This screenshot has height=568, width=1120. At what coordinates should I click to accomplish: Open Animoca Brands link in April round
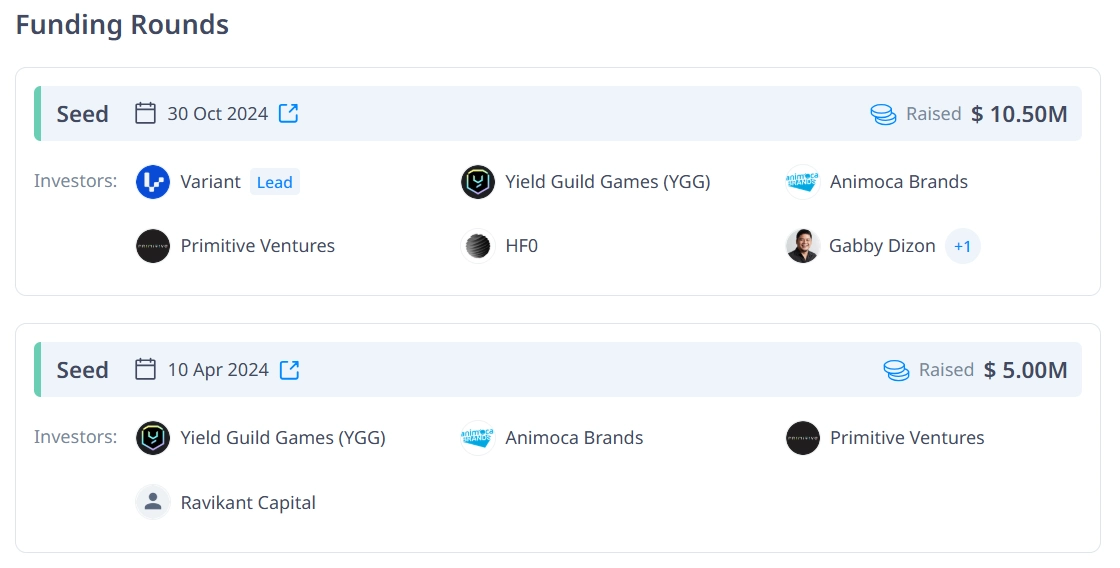click(574, 438)
